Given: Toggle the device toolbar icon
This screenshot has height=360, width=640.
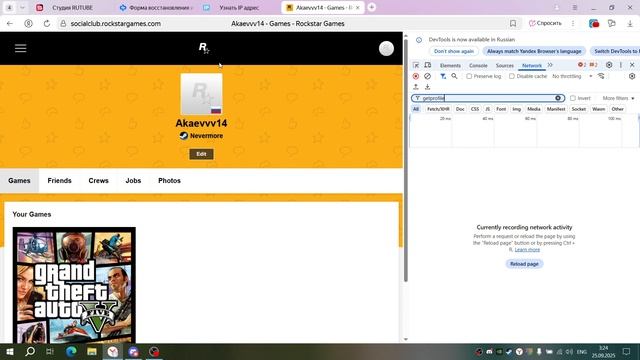Looking at the screenshot, I should point(427,65).
